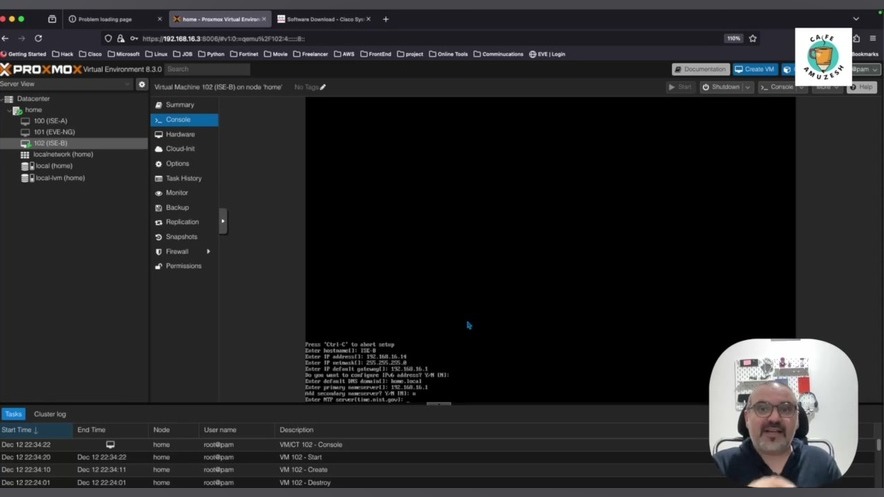Click the Server View settings gear

(x=142, y=84)
